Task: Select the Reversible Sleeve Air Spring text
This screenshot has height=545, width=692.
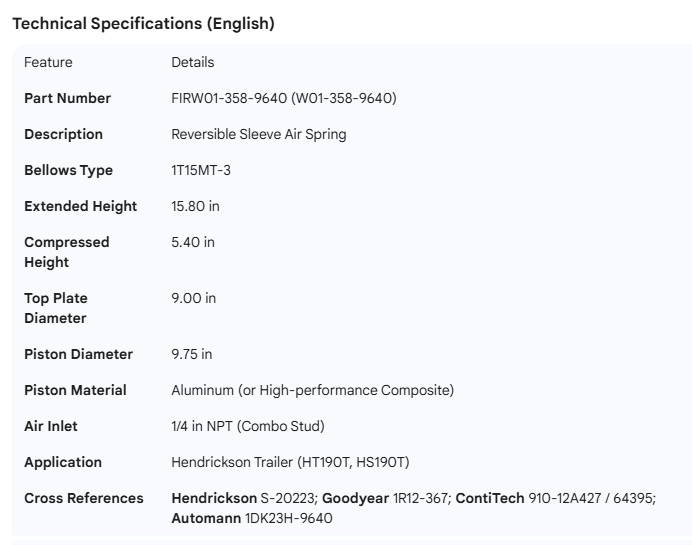Action: (x=258, y=134)
